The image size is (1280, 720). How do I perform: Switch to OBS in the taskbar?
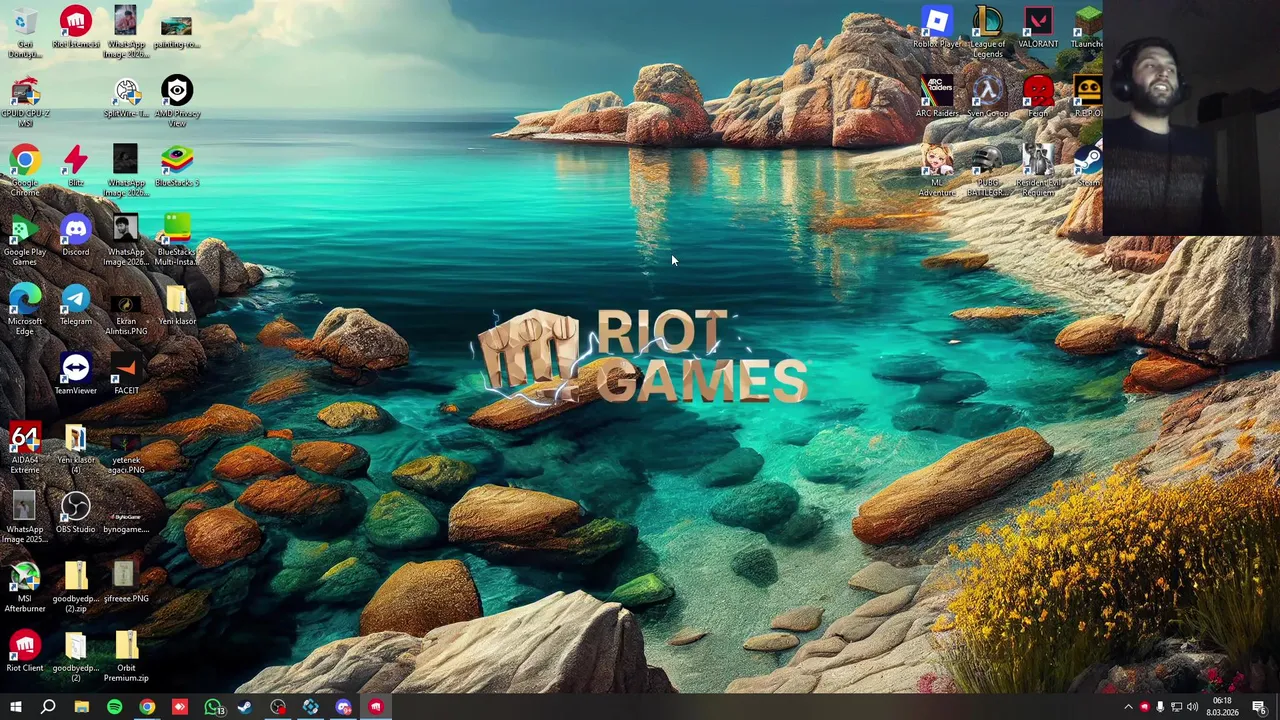pyautogui.click(x=278, y=707)
